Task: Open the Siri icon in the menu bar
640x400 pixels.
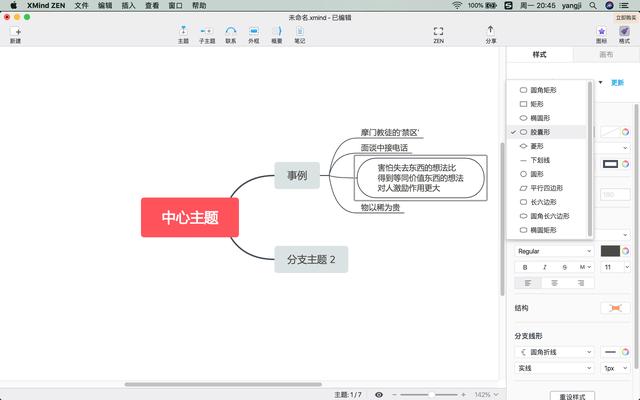Action: click(609, 5)
